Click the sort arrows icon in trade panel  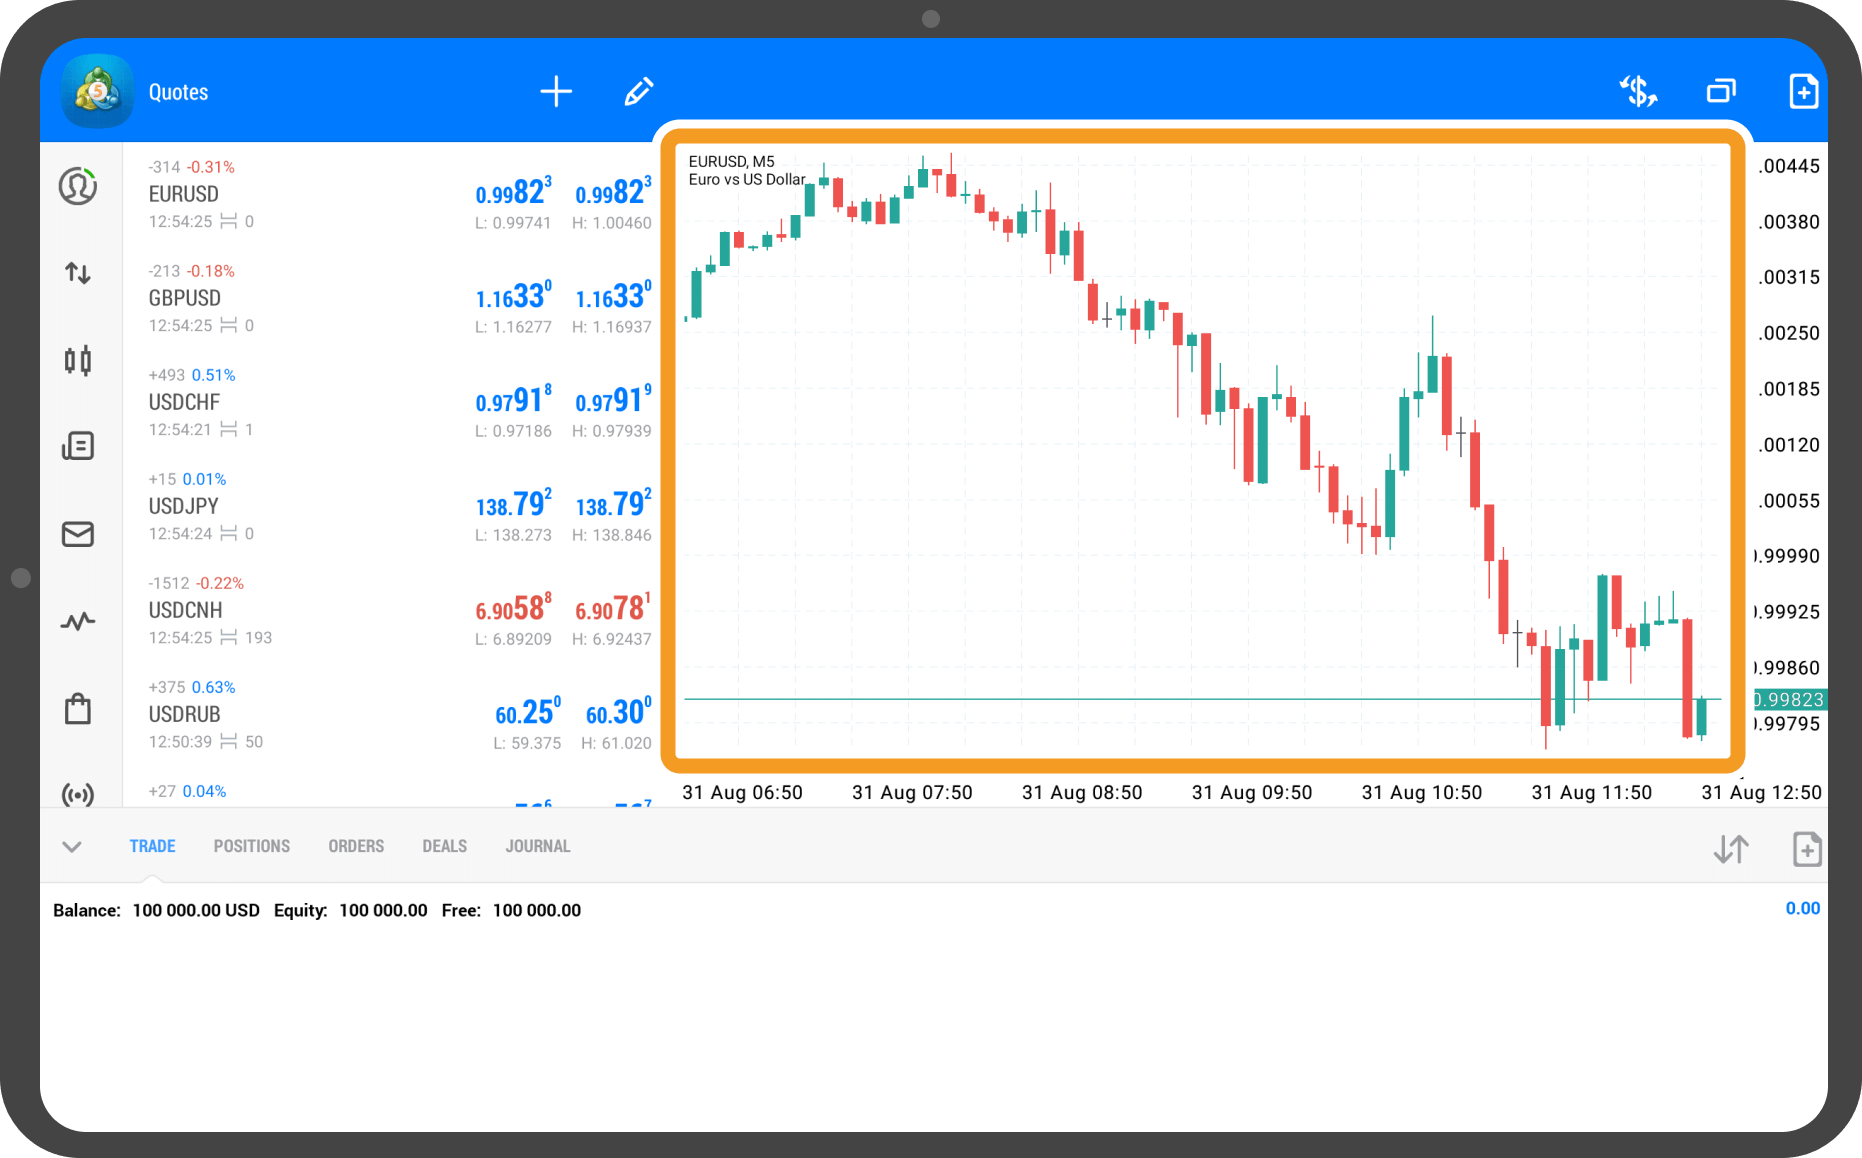point(1731,849)
